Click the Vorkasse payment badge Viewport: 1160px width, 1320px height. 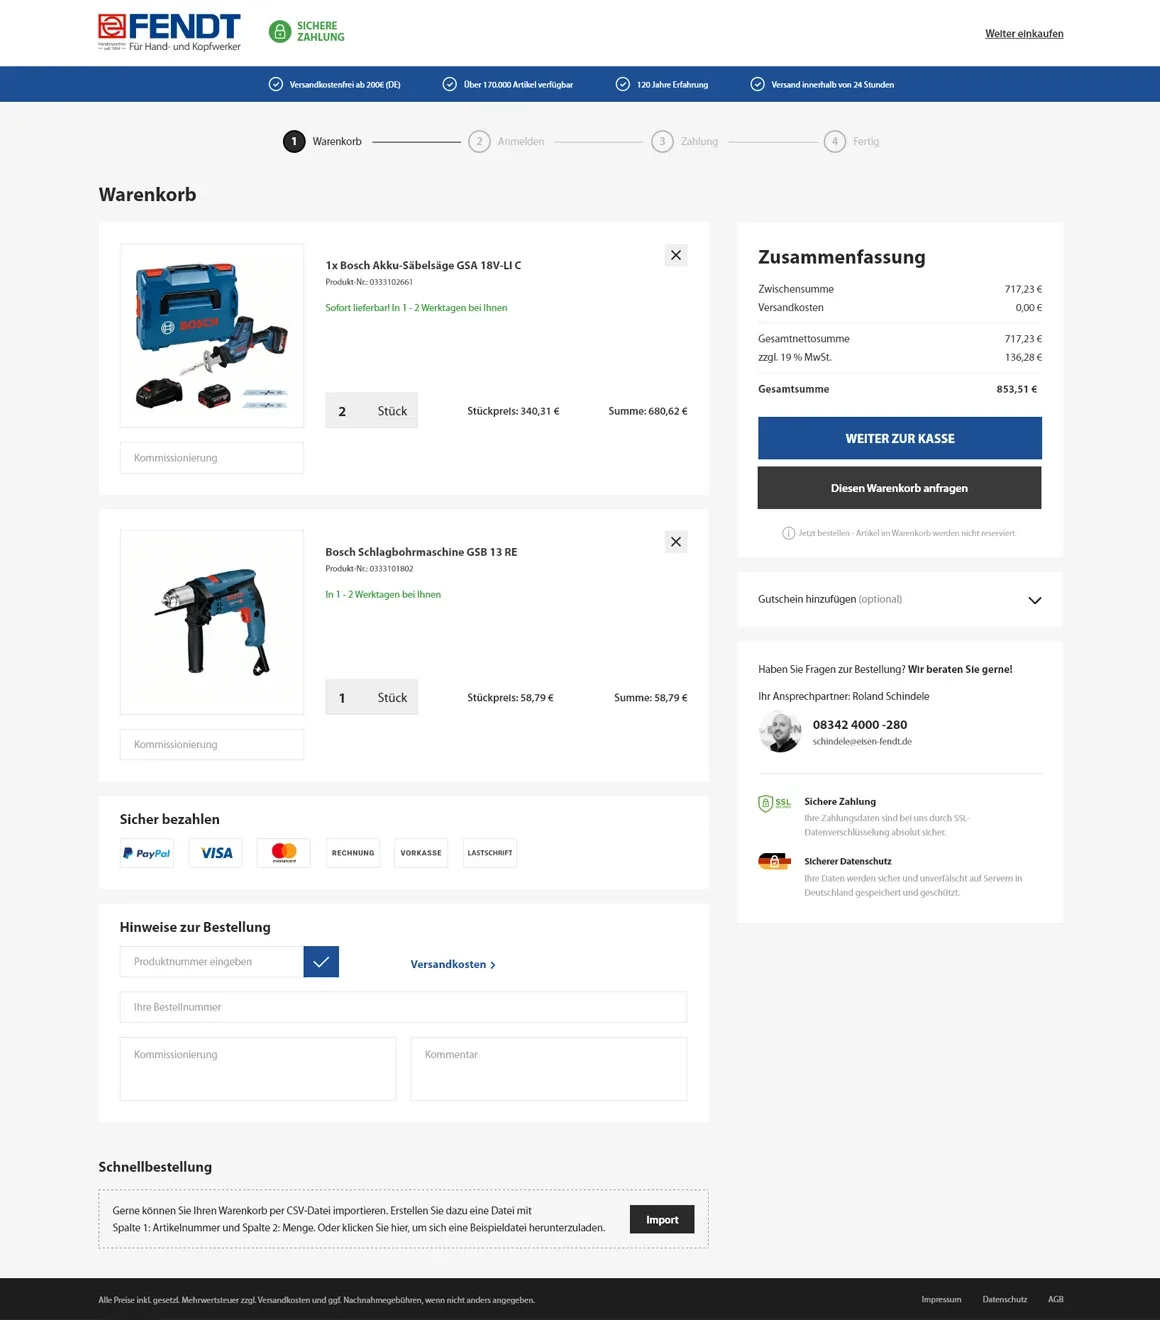[421, 853]
